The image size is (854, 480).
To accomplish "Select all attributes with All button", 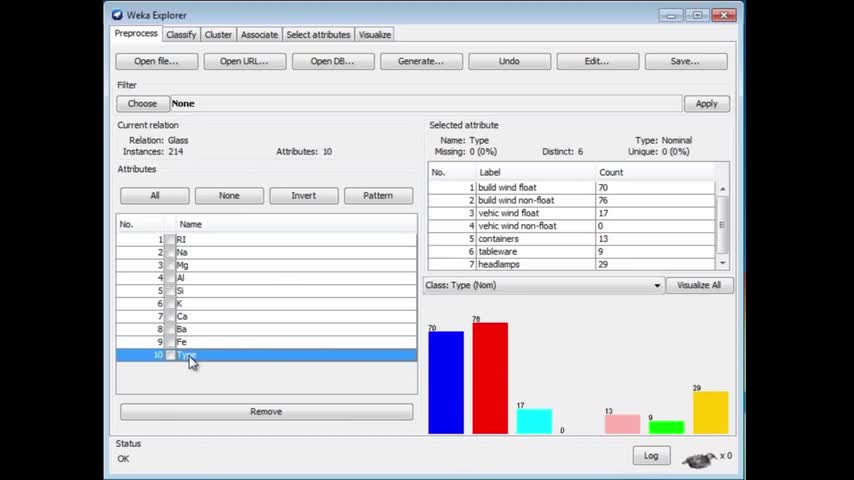I will coord(155,196).
